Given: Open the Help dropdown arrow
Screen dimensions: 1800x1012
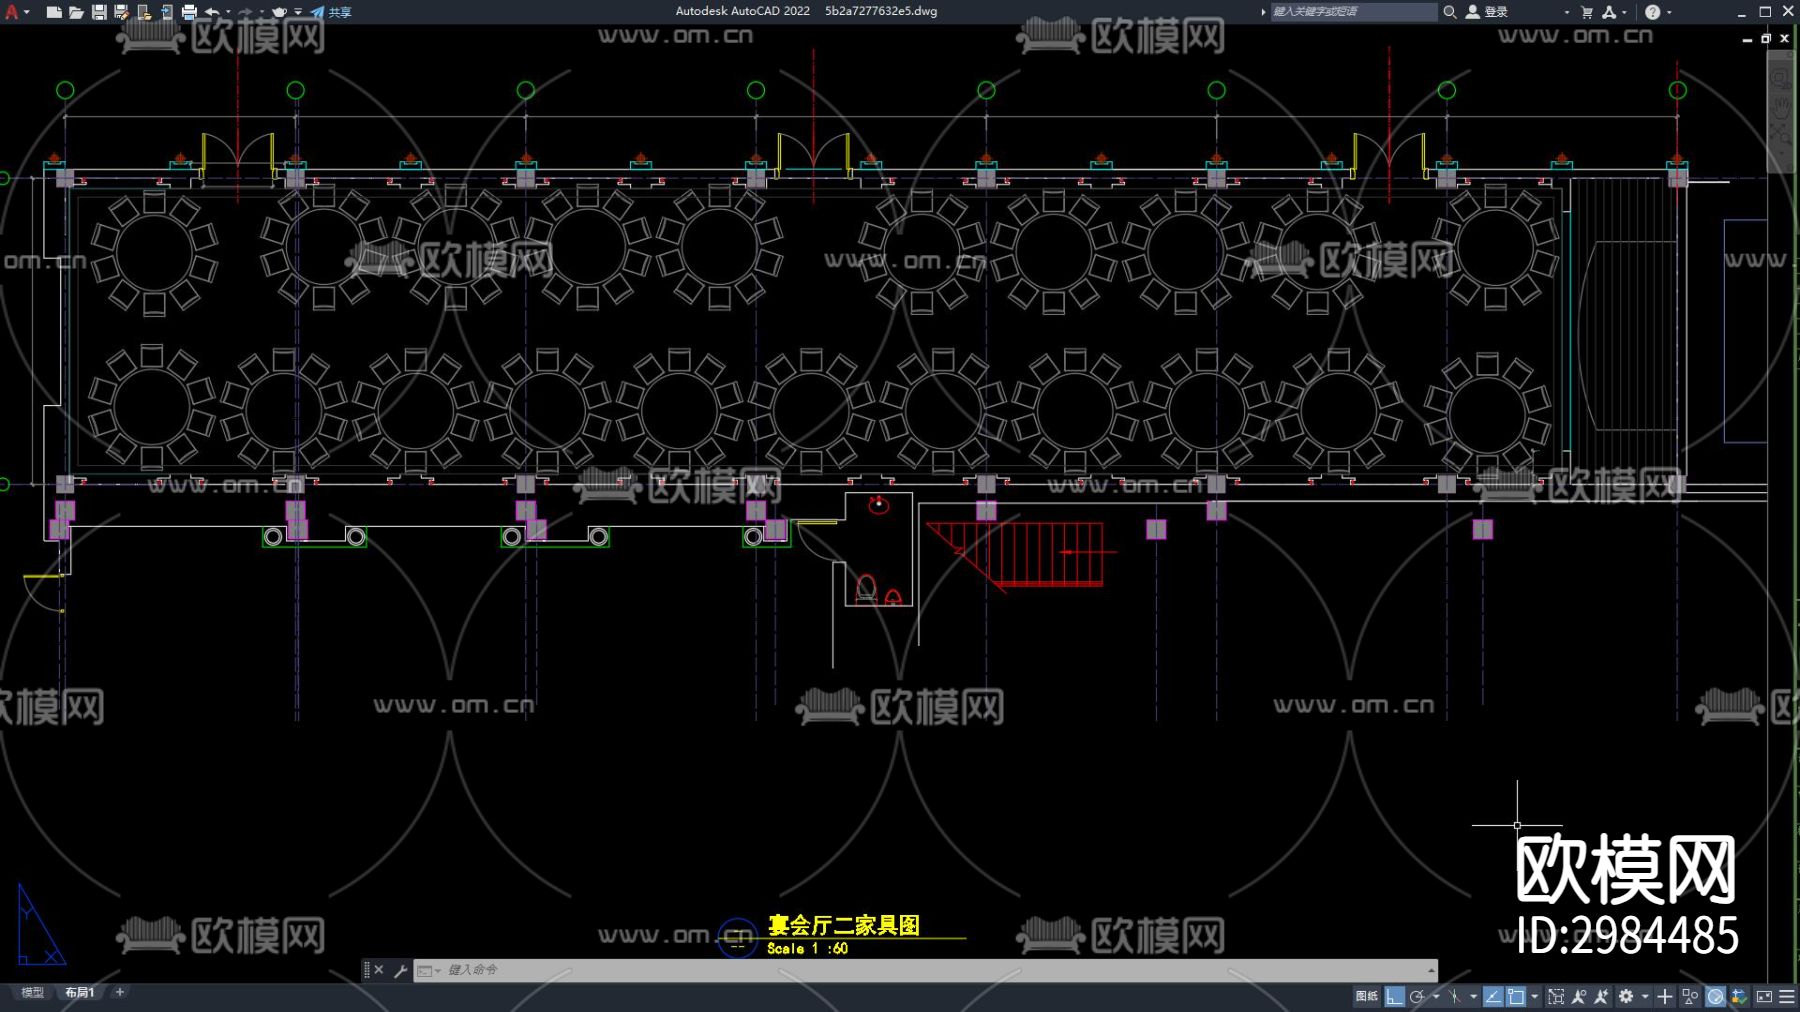Looking at the screenshot, I should [x=1669, y=12].
